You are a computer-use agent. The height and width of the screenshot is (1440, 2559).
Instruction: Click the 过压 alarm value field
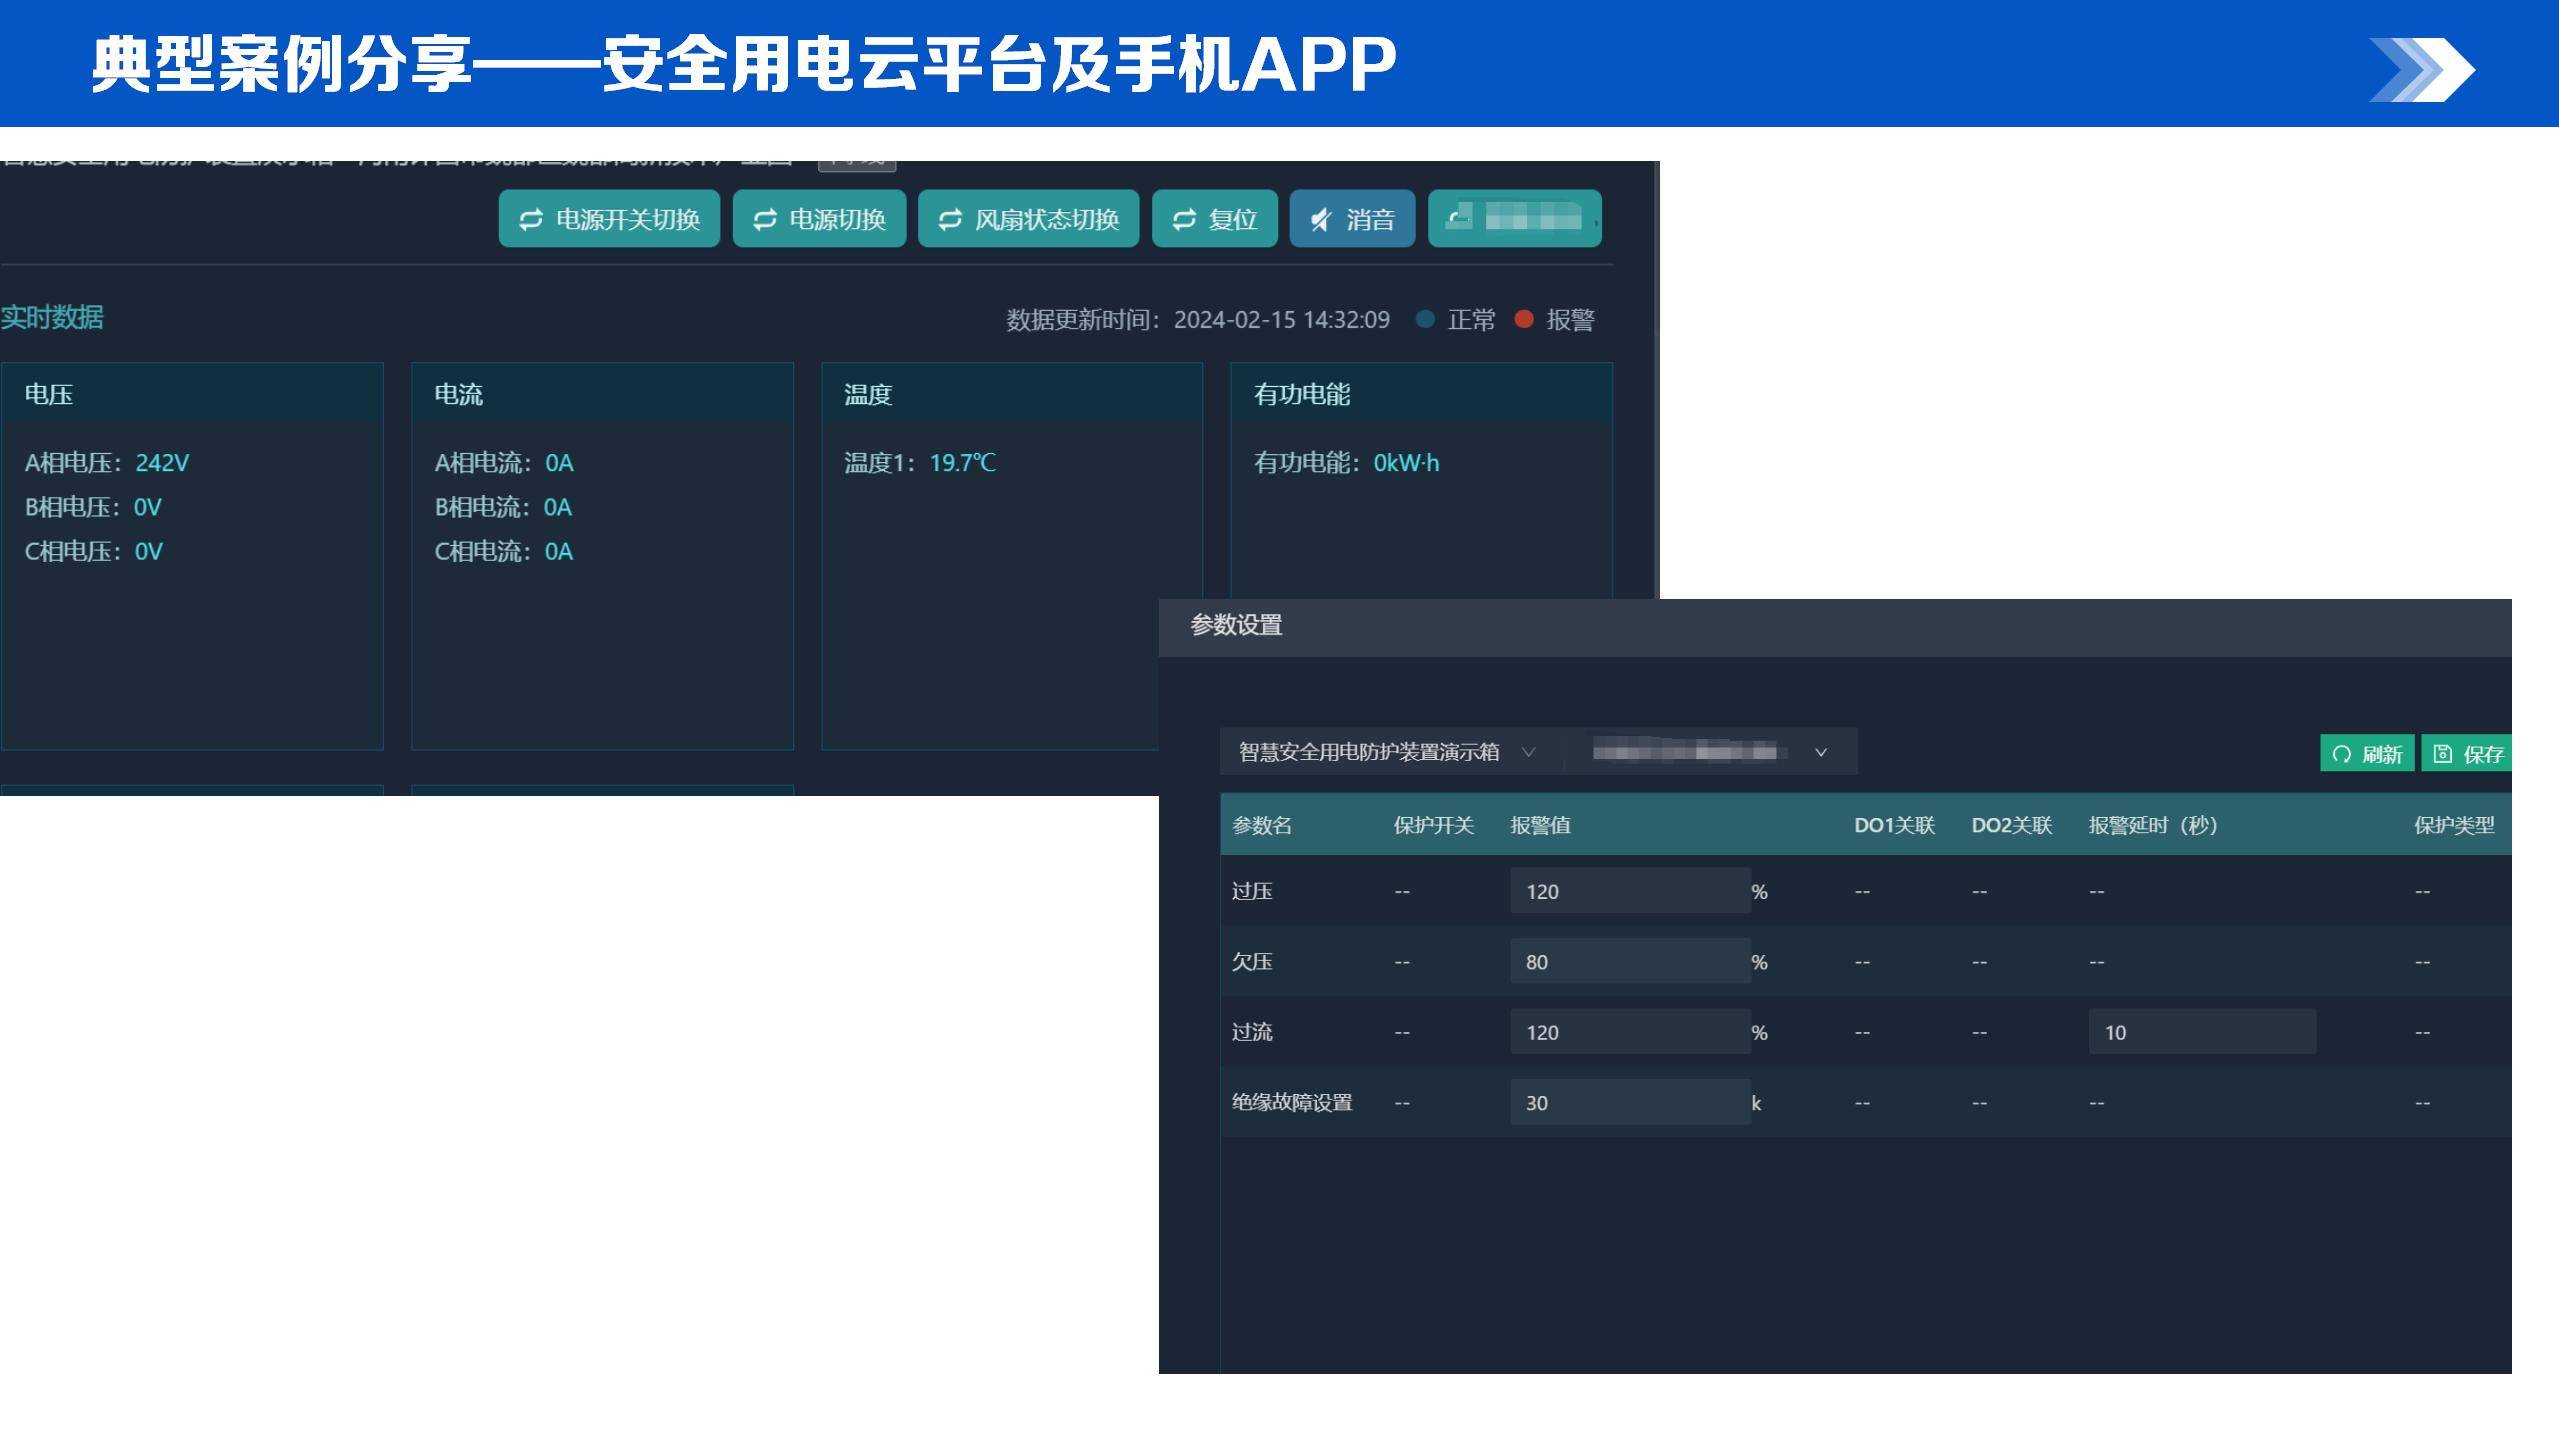pyautogui.click(x=1629, y=891)
